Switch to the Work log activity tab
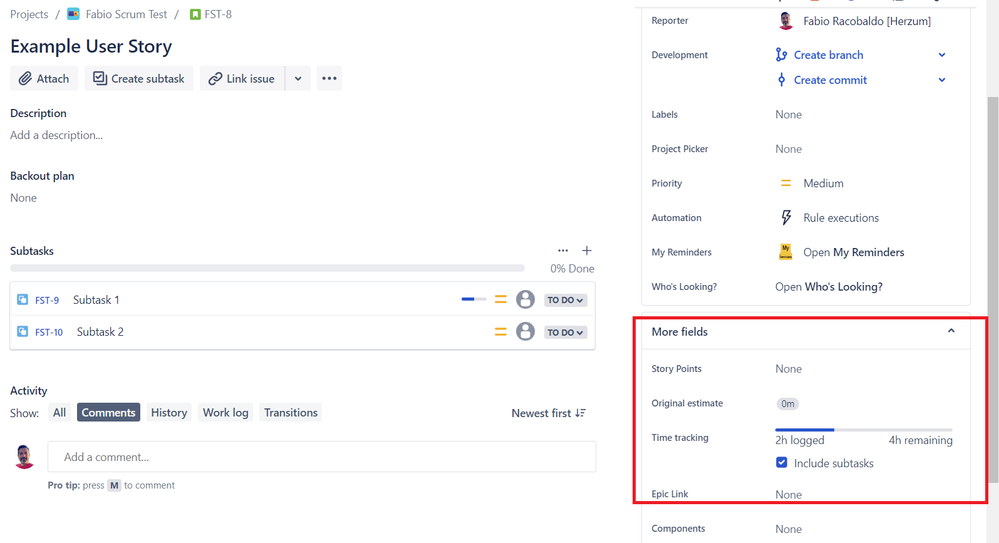Viewport: 999px width, 543px height. coord(226,412)
